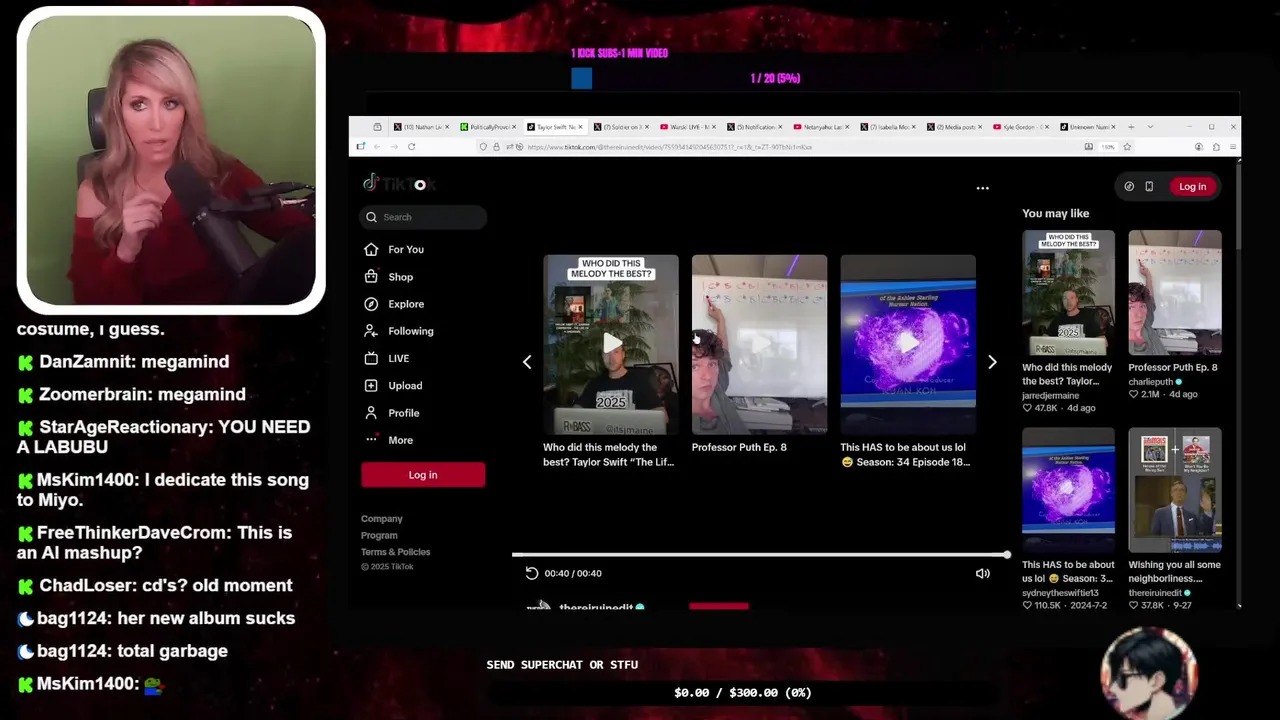Open a new browser tab with plus icon
1280x720 pixels.
pos(1131,127)
